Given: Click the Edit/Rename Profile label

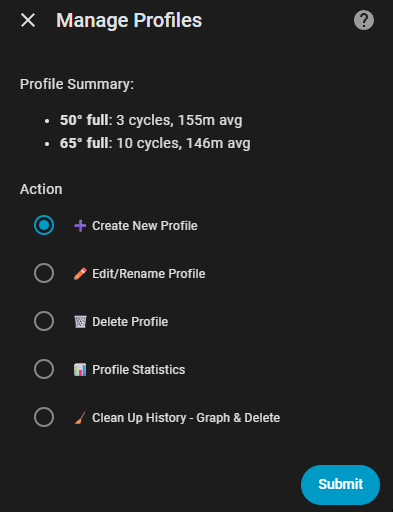Looking at the screenshot, I should (149, 274).
